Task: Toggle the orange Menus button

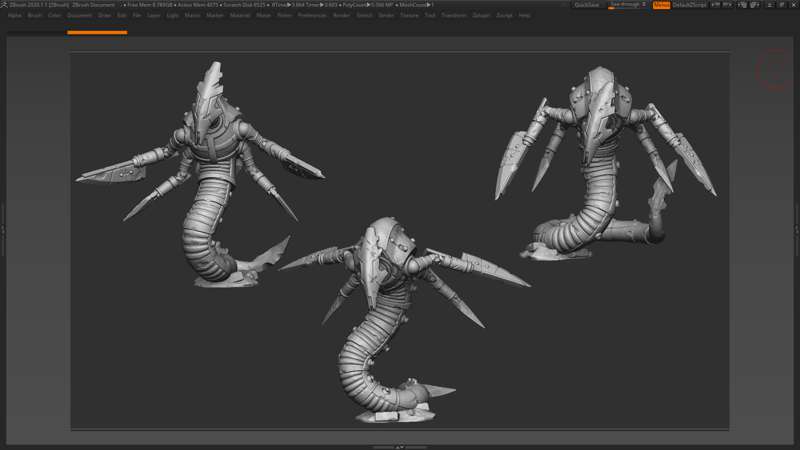Action: tap(661, 5)
